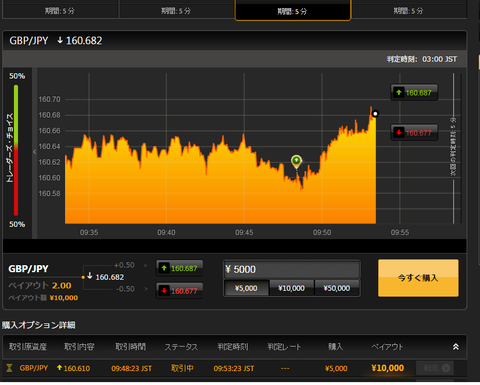The image size is (480, 385).
Task: Click the white current price dot on chart
Action: pyautogui.click(x=375, y=114)
